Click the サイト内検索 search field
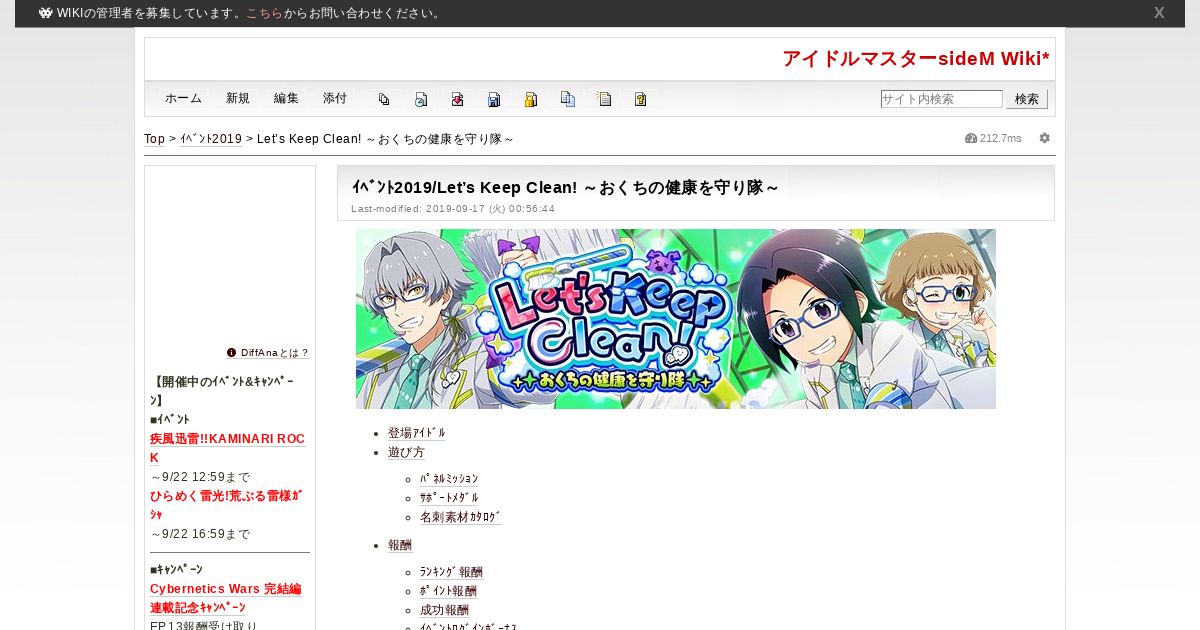Image resolution: width=1200 pixels, height=630 pixels. tap(941, 99)
